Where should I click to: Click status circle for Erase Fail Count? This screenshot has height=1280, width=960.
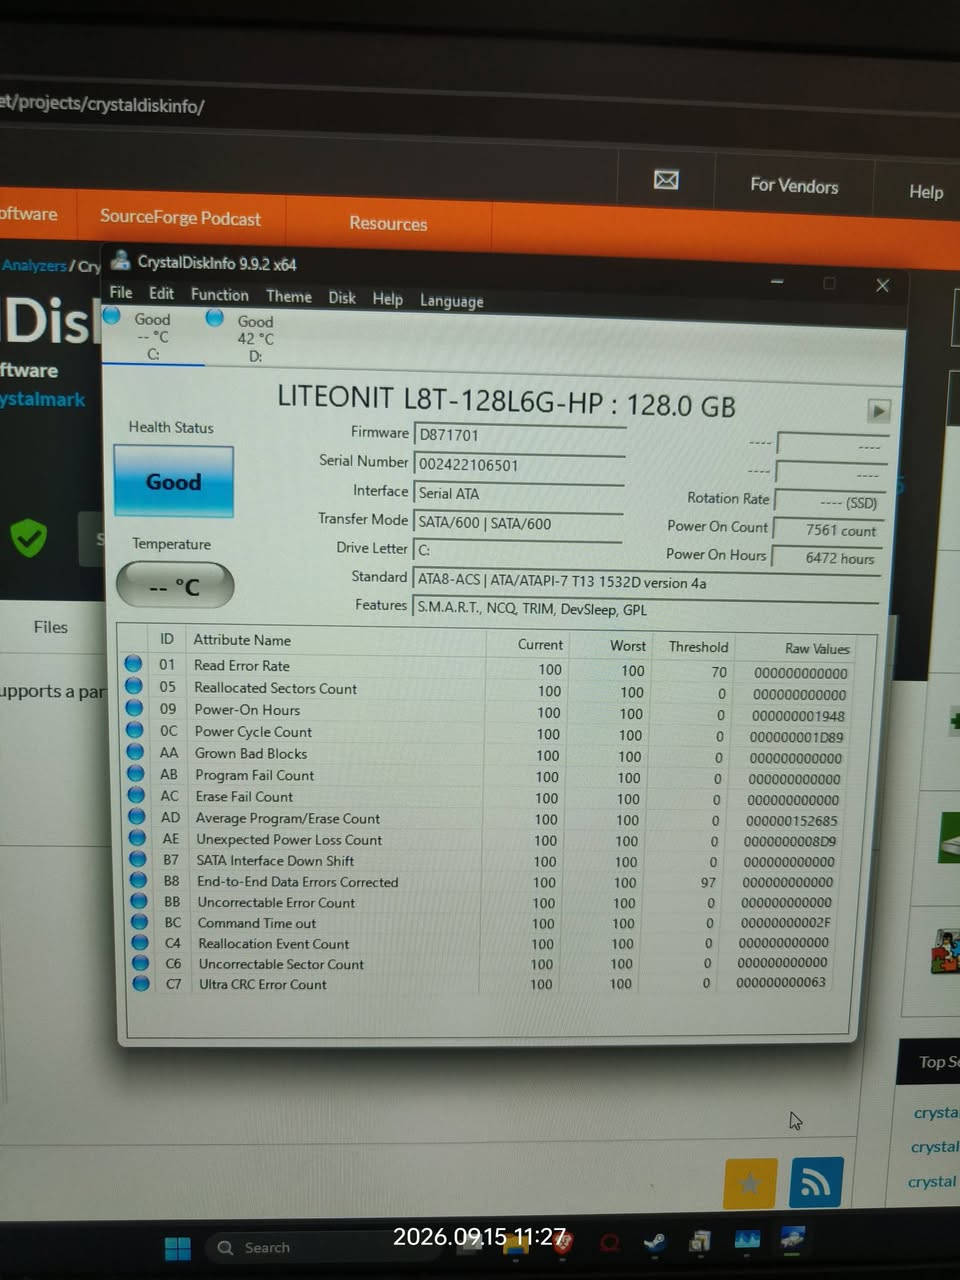click(x=136, y=795)
